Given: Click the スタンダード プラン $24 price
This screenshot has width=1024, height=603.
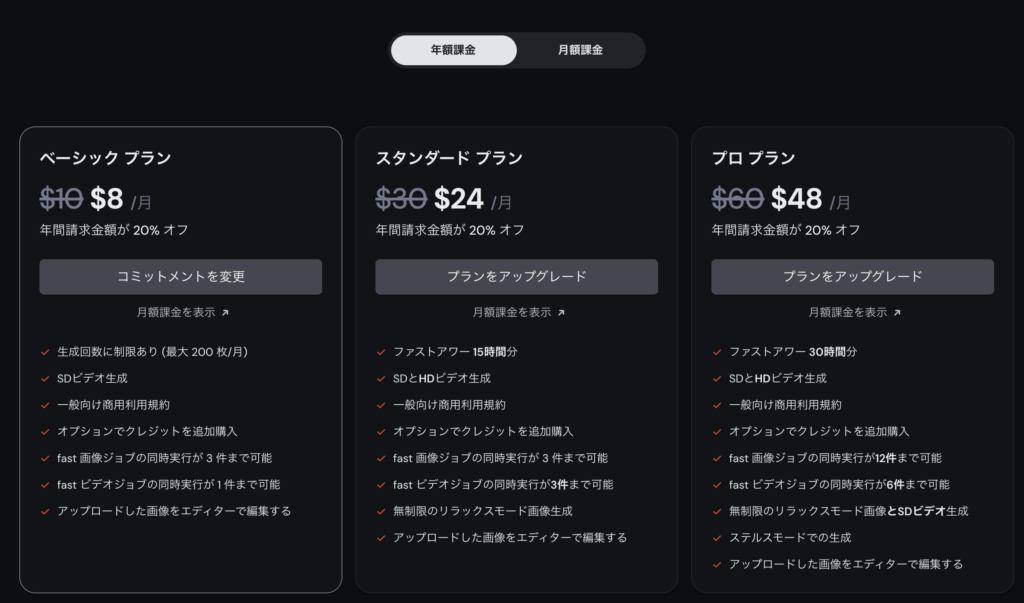Looking at the screenshot, I should pos(459,199).
